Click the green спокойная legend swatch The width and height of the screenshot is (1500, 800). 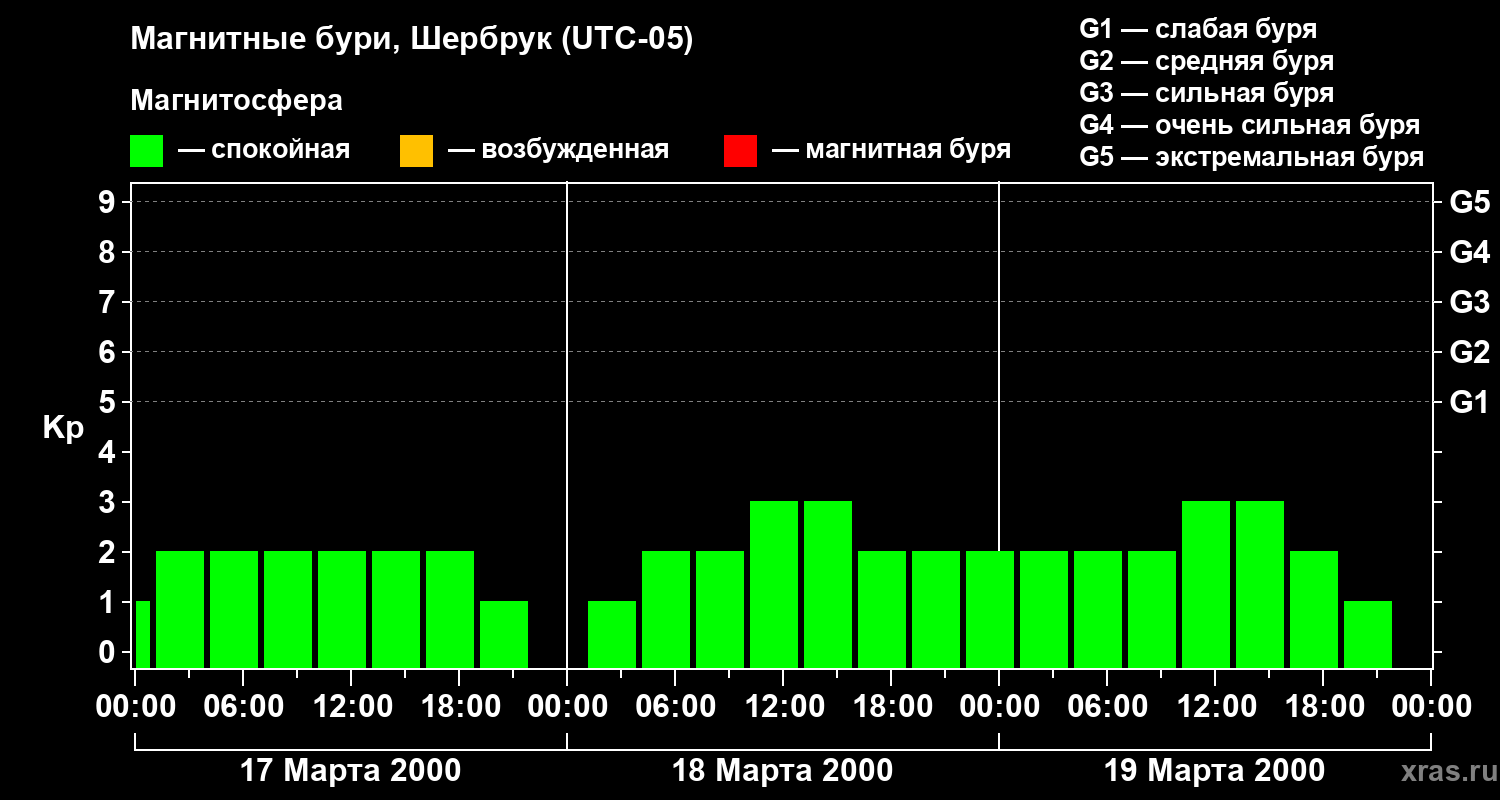click(147, 151)
